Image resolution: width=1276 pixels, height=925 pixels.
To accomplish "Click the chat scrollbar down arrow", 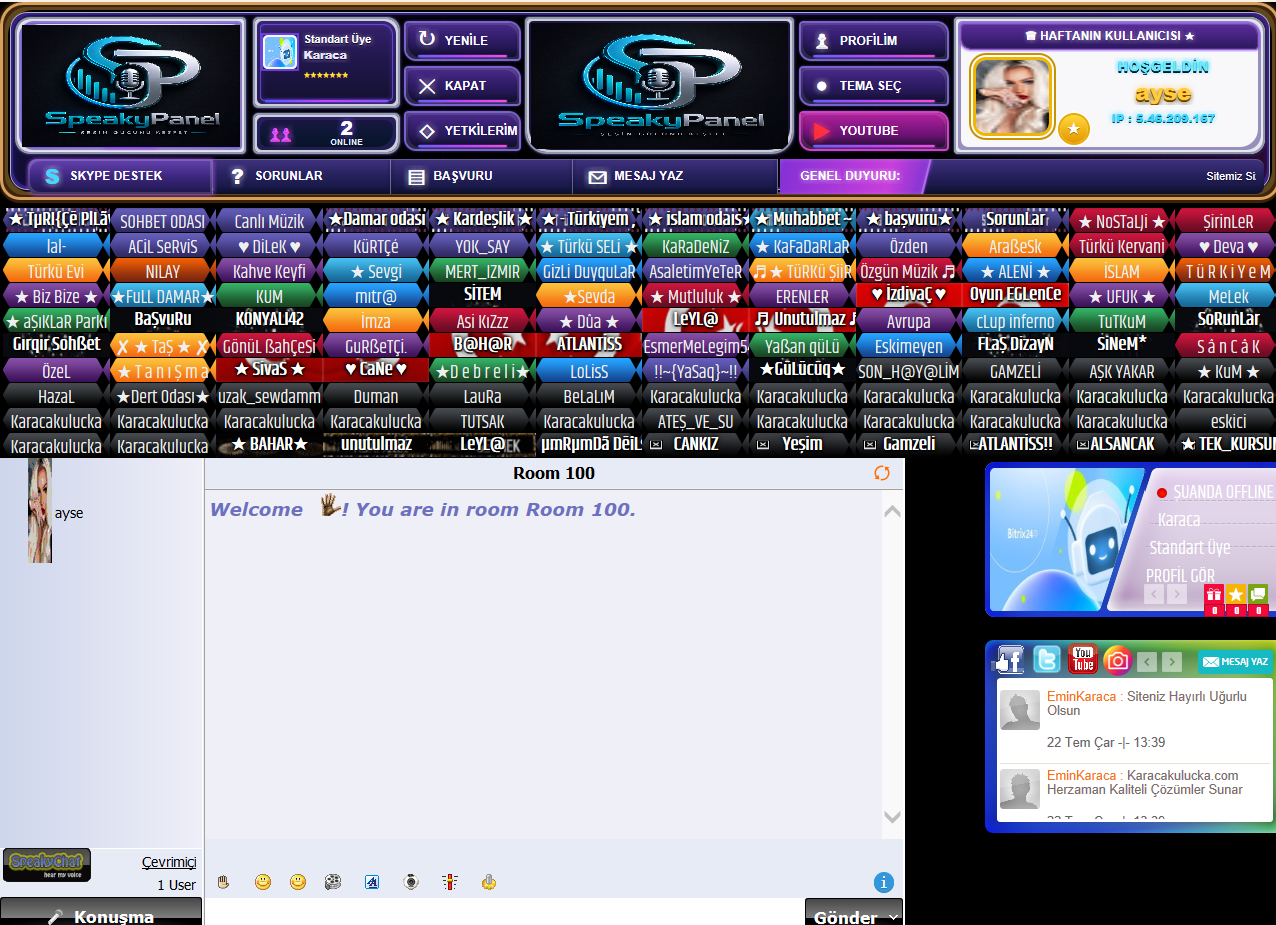I will 892,817.
